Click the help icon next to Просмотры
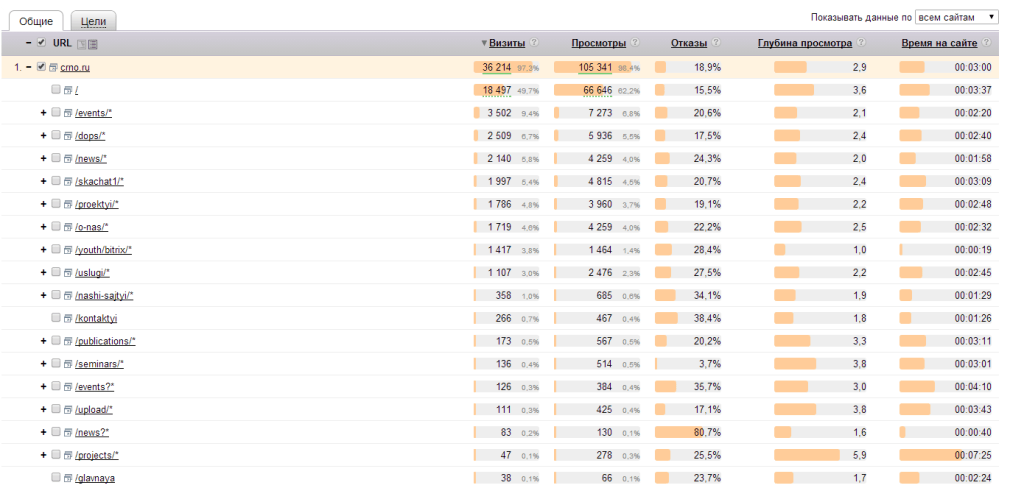The height and width of the screenshot is (488, 1024). pos(636,43)
